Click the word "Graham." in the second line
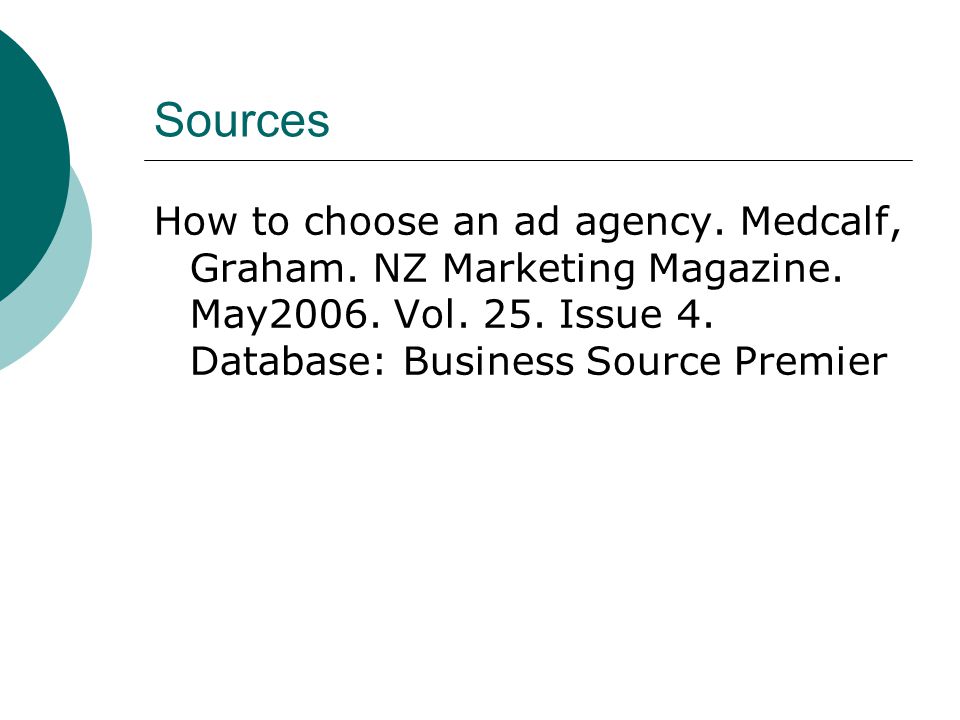The height and width of the screenshot is (720, 960). [x=274, y=268]
